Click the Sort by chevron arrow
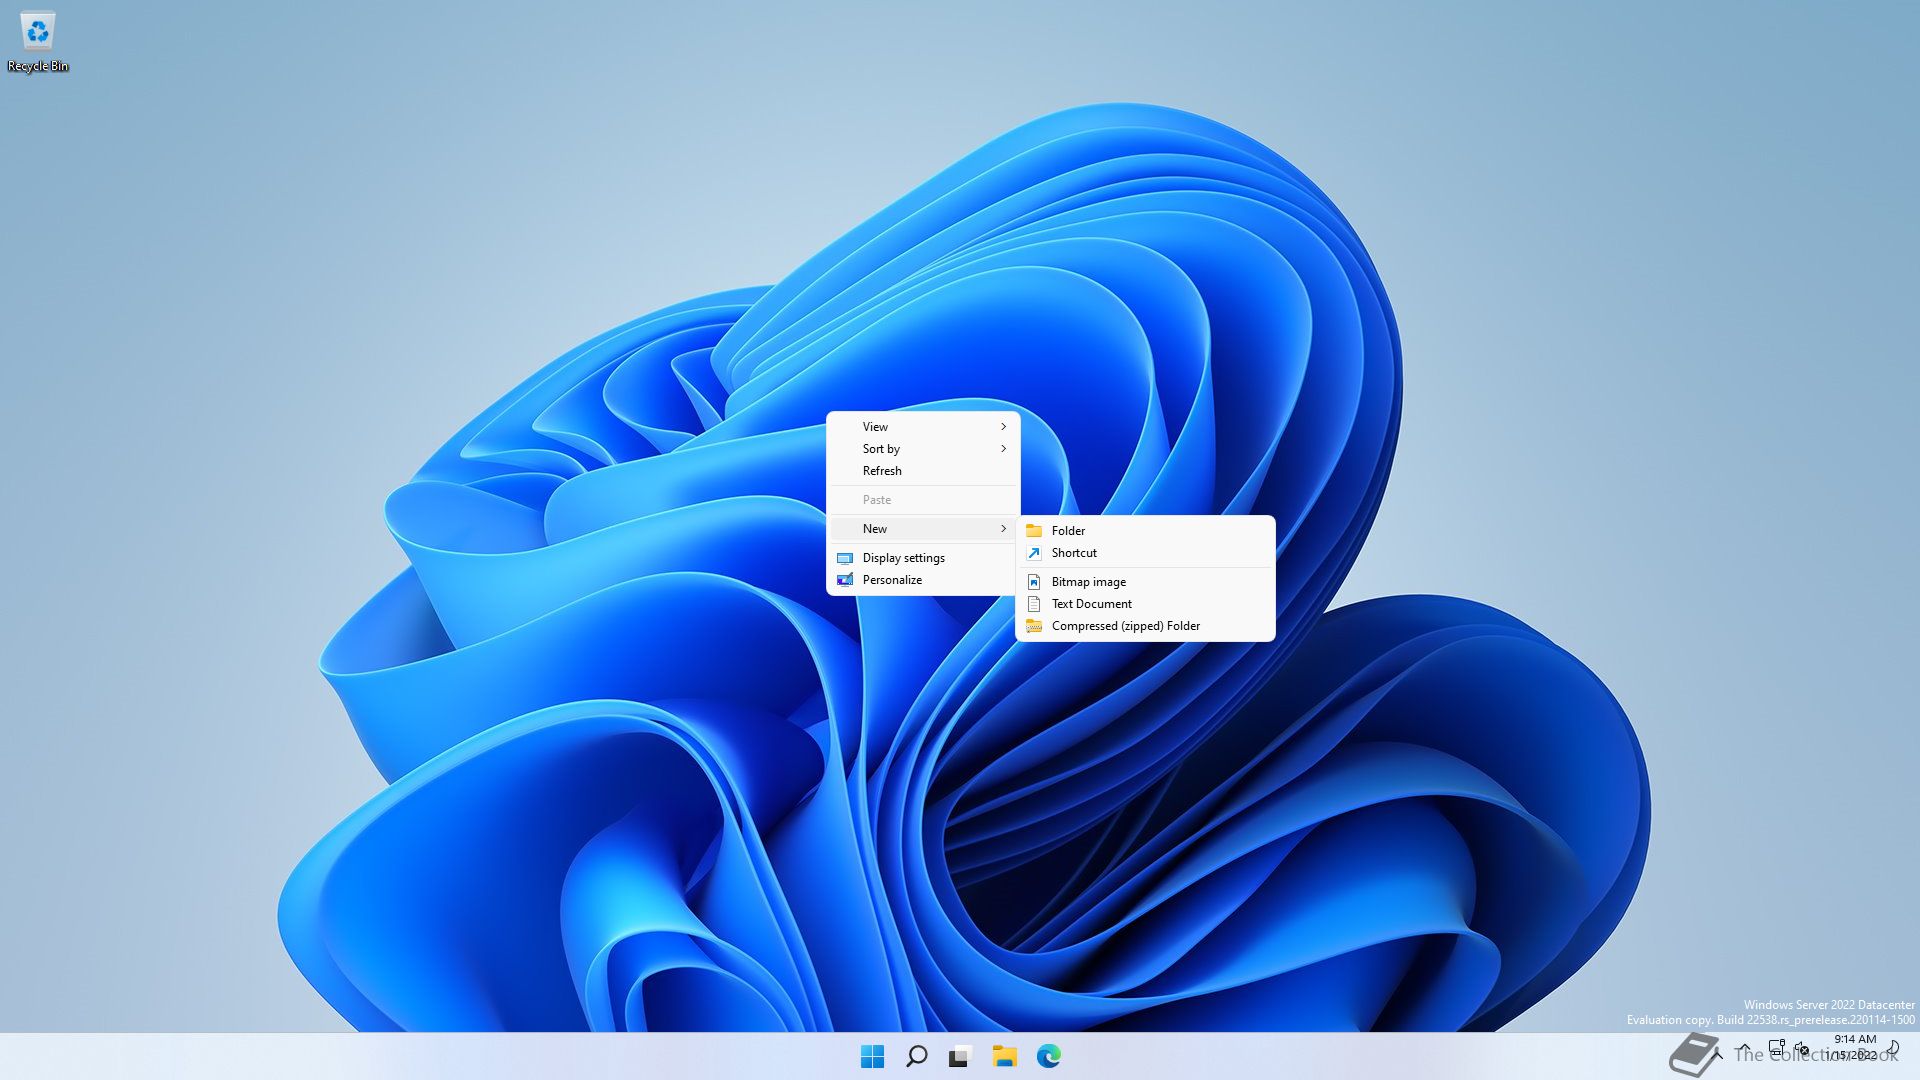Screen dimensions: 1920x1080 tap(1003, 449)
